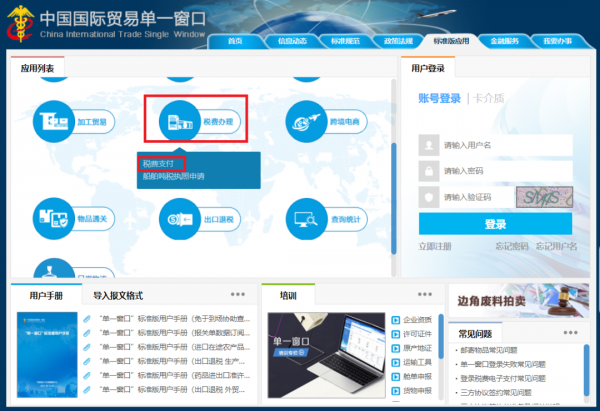600x411 pixels.
Task: Open the 跨境电商 cross-border e-commerce icon
Action: click(306, 122)
